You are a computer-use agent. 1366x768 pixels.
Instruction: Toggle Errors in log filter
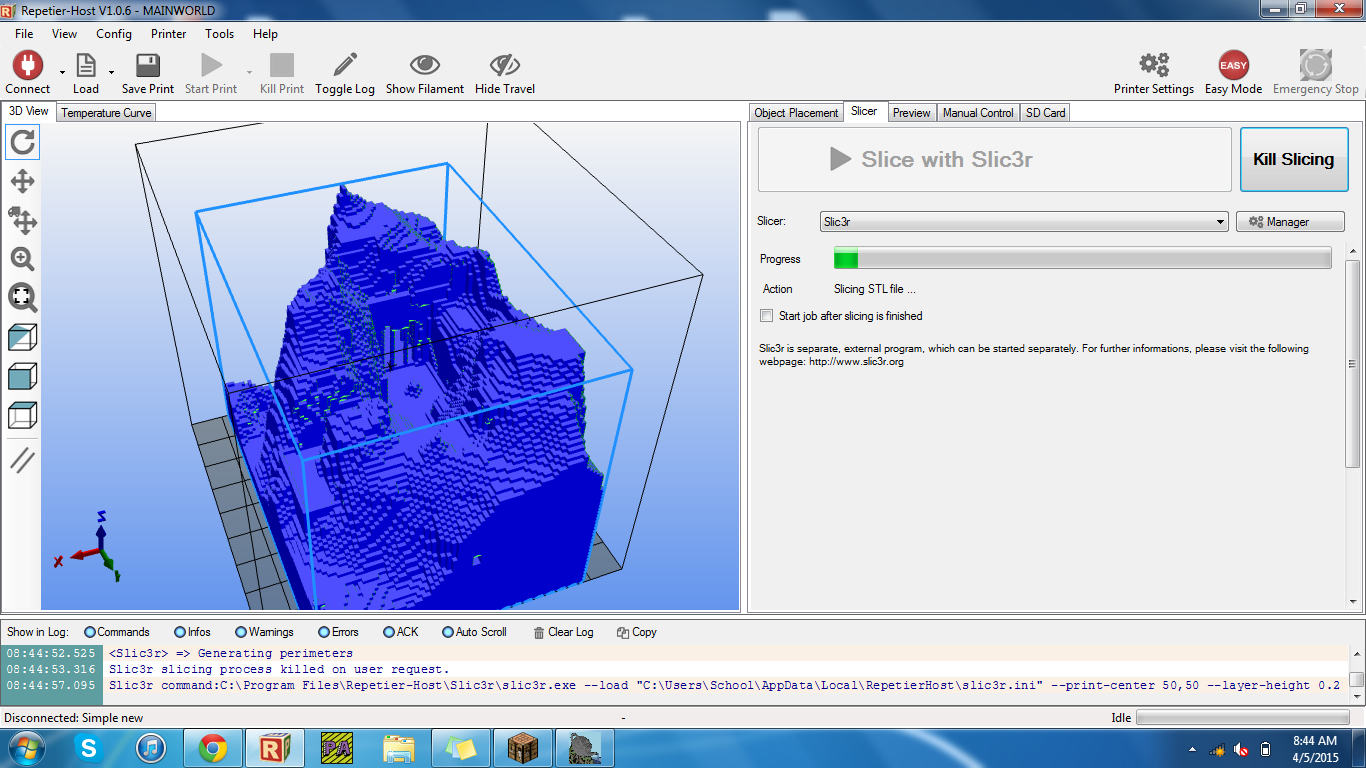[324, 632]
